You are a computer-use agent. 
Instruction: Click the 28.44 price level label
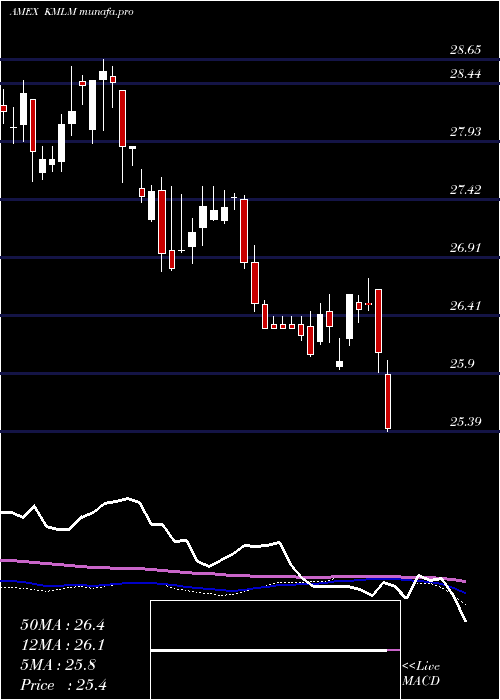point(466,74)
